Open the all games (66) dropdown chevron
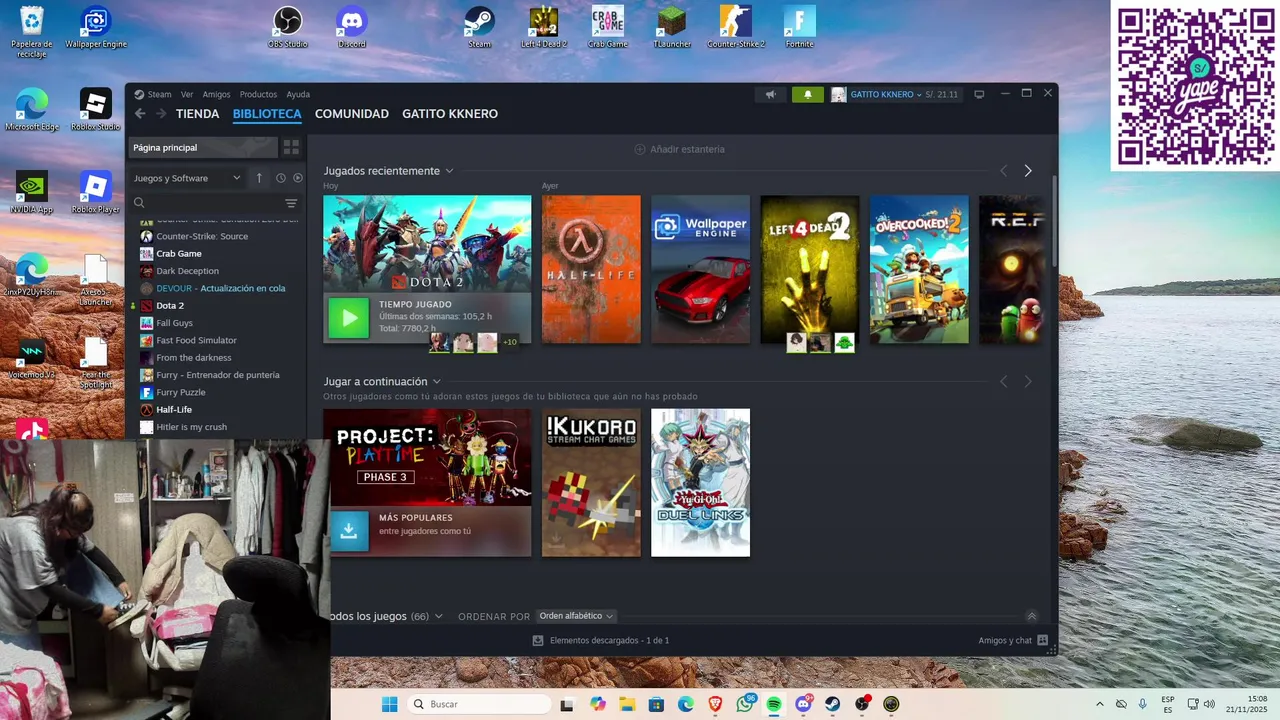This screenshot has height=720, width=1280. click(439, 616)
